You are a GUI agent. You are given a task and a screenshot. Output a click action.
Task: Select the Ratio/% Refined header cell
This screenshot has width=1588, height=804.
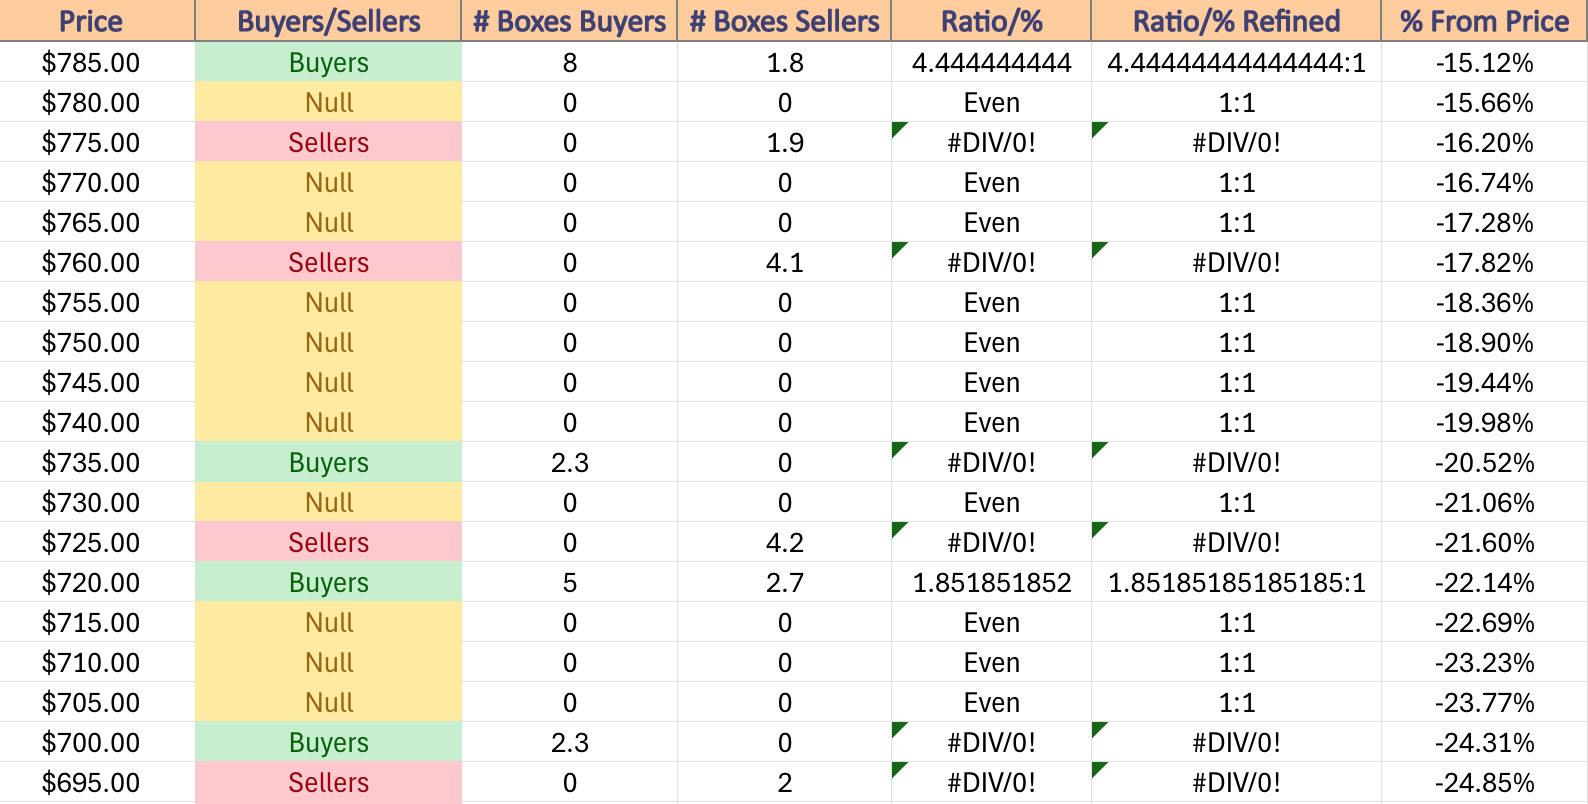coord(1236,21)
